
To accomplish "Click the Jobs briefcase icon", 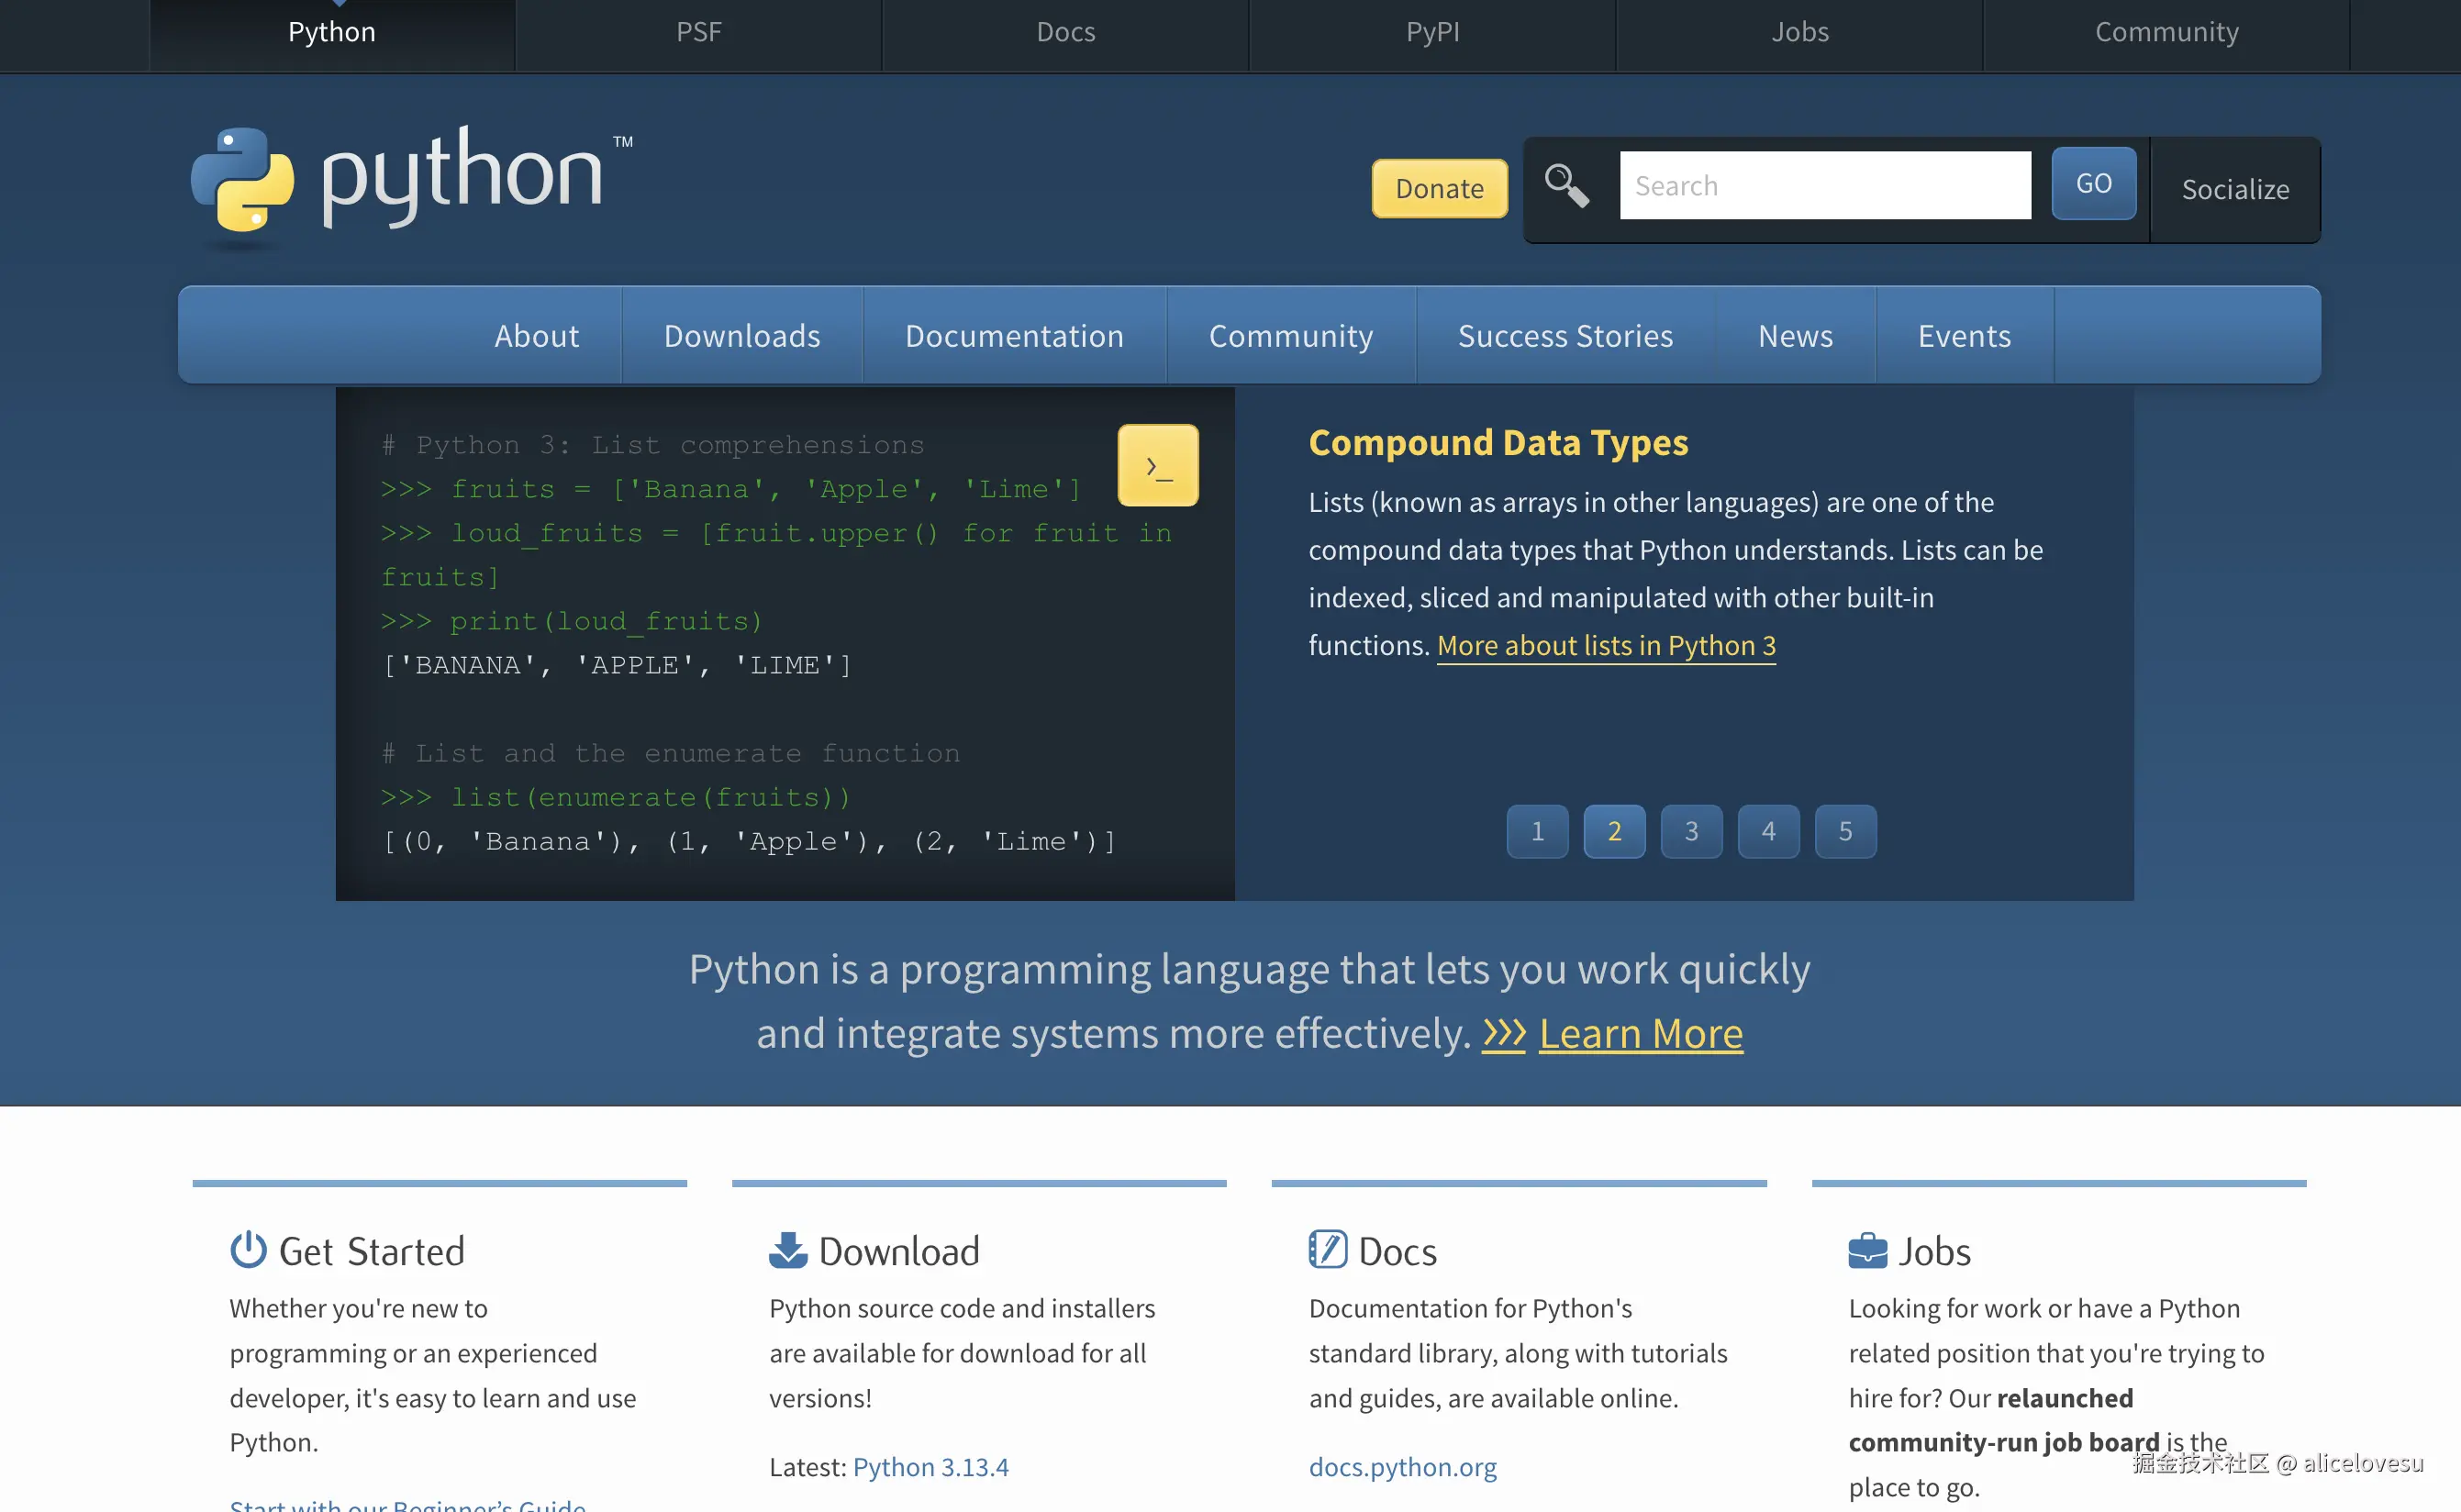I will 1867,1250.
